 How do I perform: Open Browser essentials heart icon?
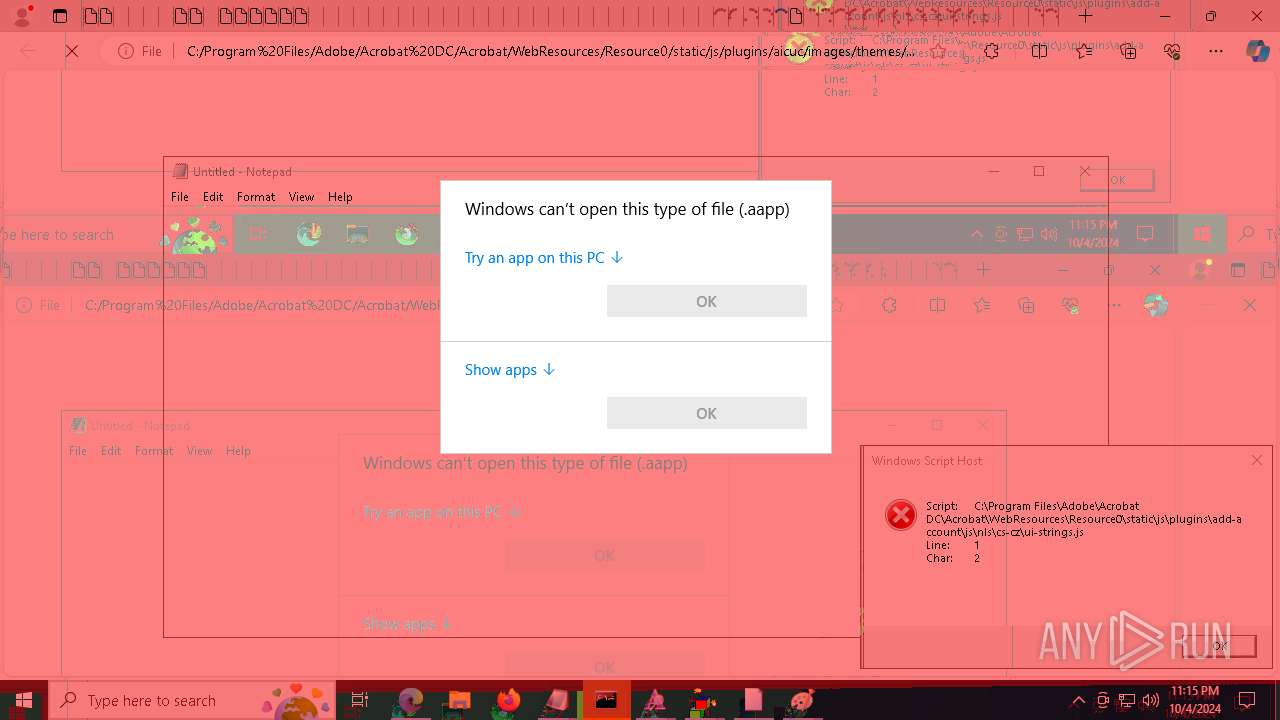pos(1172,51)
